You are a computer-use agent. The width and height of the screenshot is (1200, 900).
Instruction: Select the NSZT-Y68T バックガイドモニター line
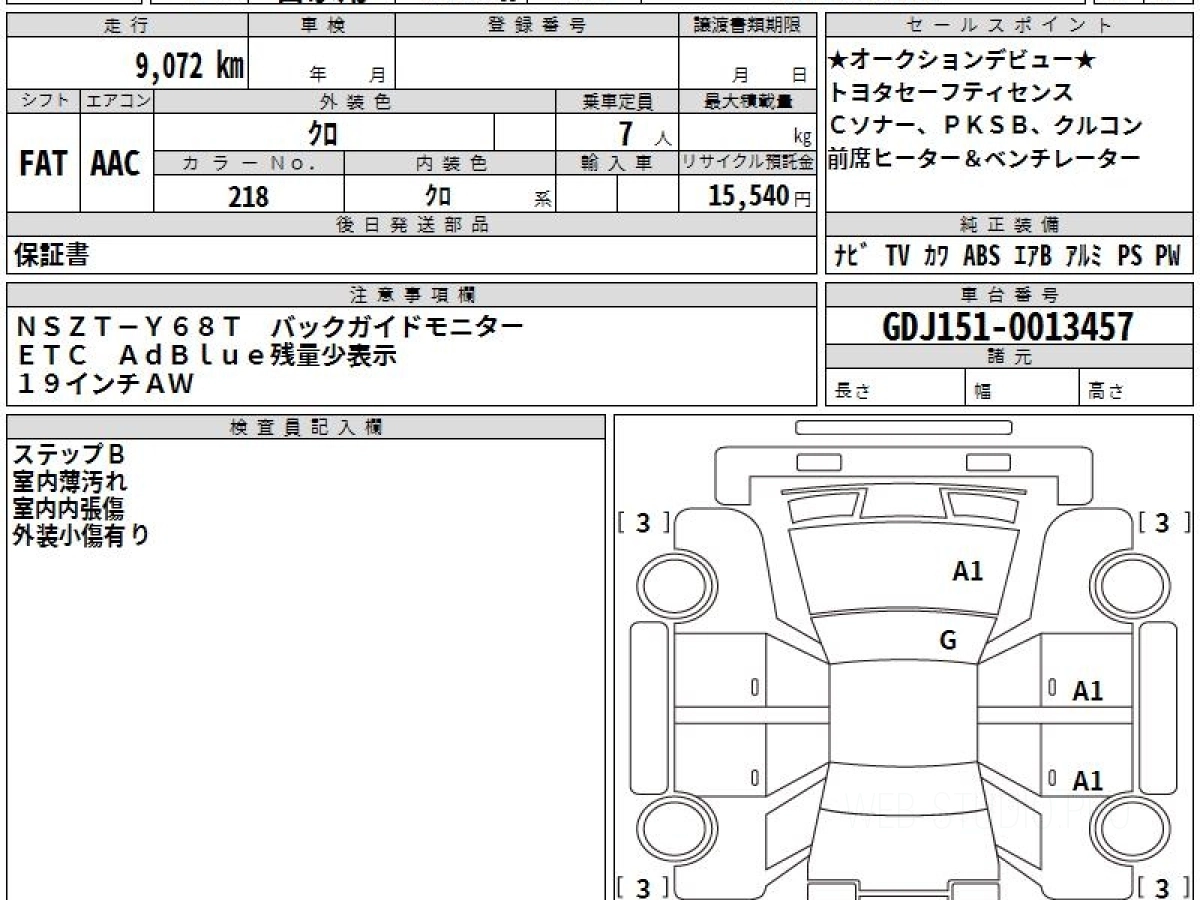coord(270,326)
